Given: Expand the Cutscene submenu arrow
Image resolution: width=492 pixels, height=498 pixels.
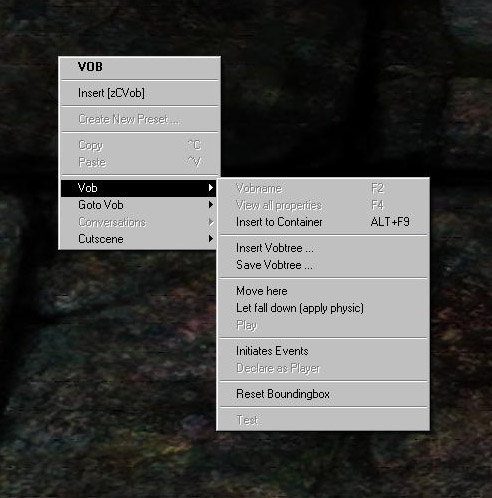Looking at the screenshot, I should click(x=211, y=239).
